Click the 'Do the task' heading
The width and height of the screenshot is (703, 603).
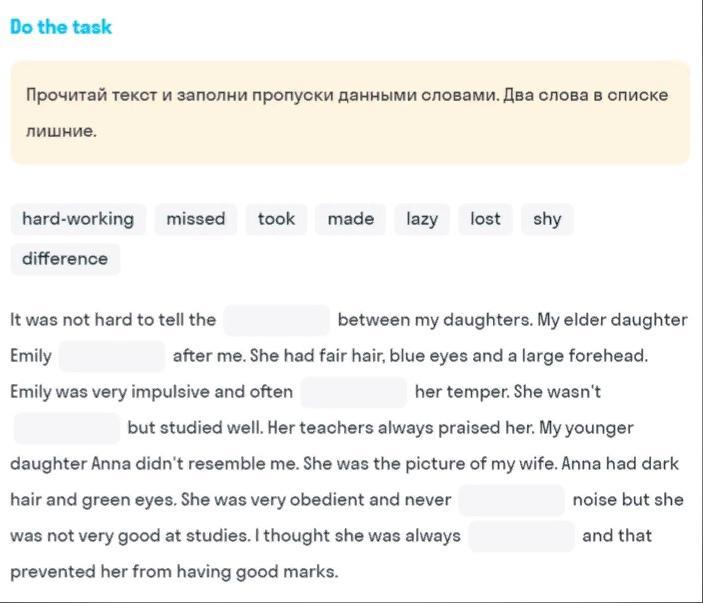click(61, 27)
